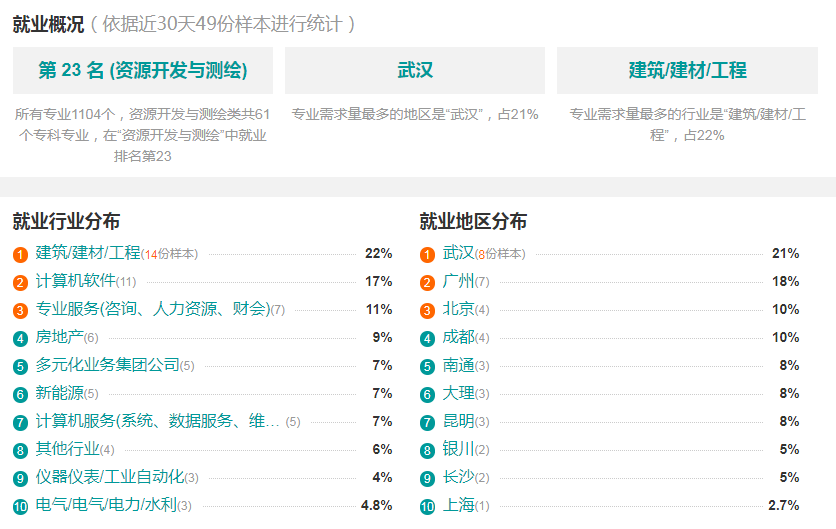Open the 专业服务(咨询、人力资源、财会) link
This screenshot has width=836, height=529.
[x=153, y=309]
